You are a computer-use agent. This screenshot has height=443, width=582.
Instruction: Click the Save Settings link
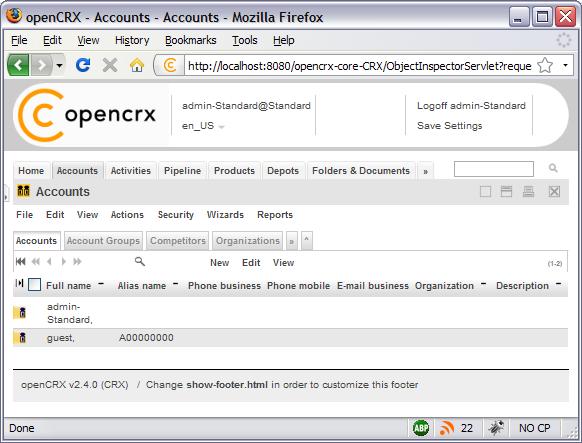pos(449,126)
